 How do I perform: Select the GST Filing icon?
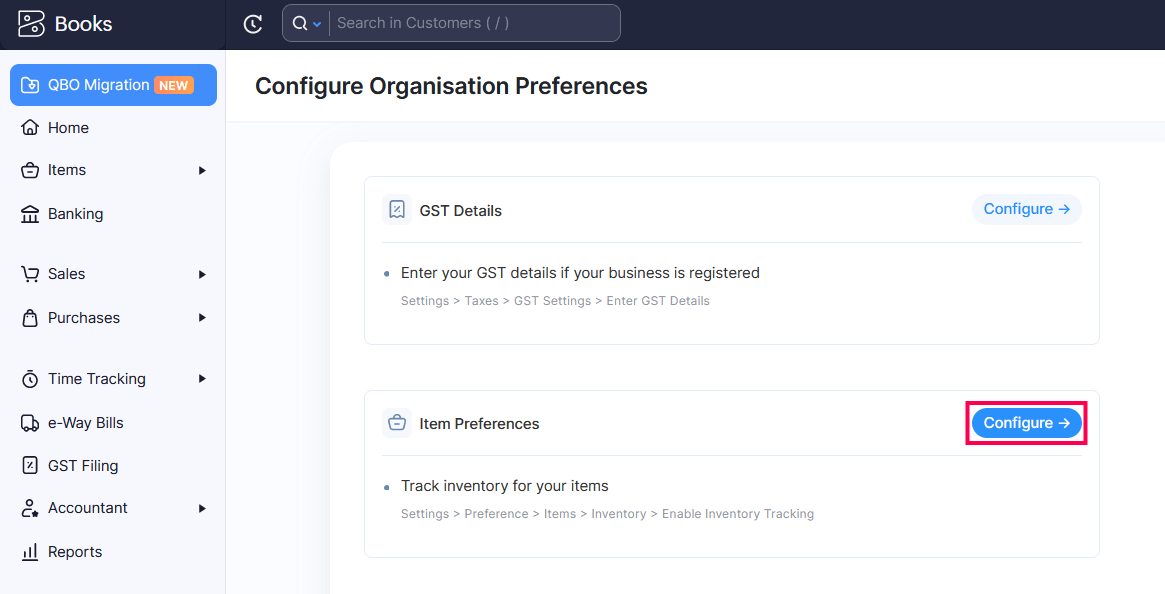point(29,465)
